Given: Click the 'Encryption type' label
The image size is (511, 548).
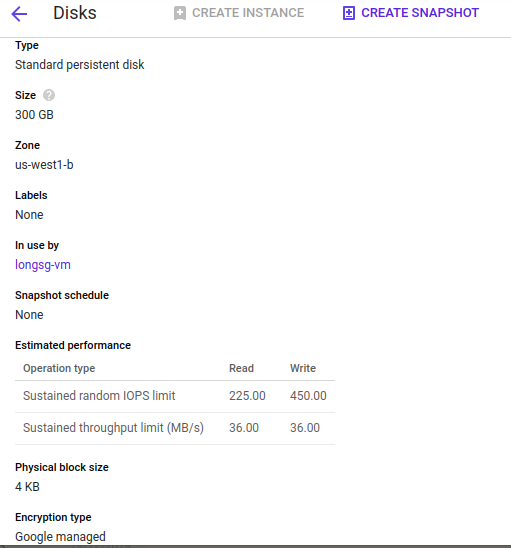Looking at the screenshot, I should (53, 517).
